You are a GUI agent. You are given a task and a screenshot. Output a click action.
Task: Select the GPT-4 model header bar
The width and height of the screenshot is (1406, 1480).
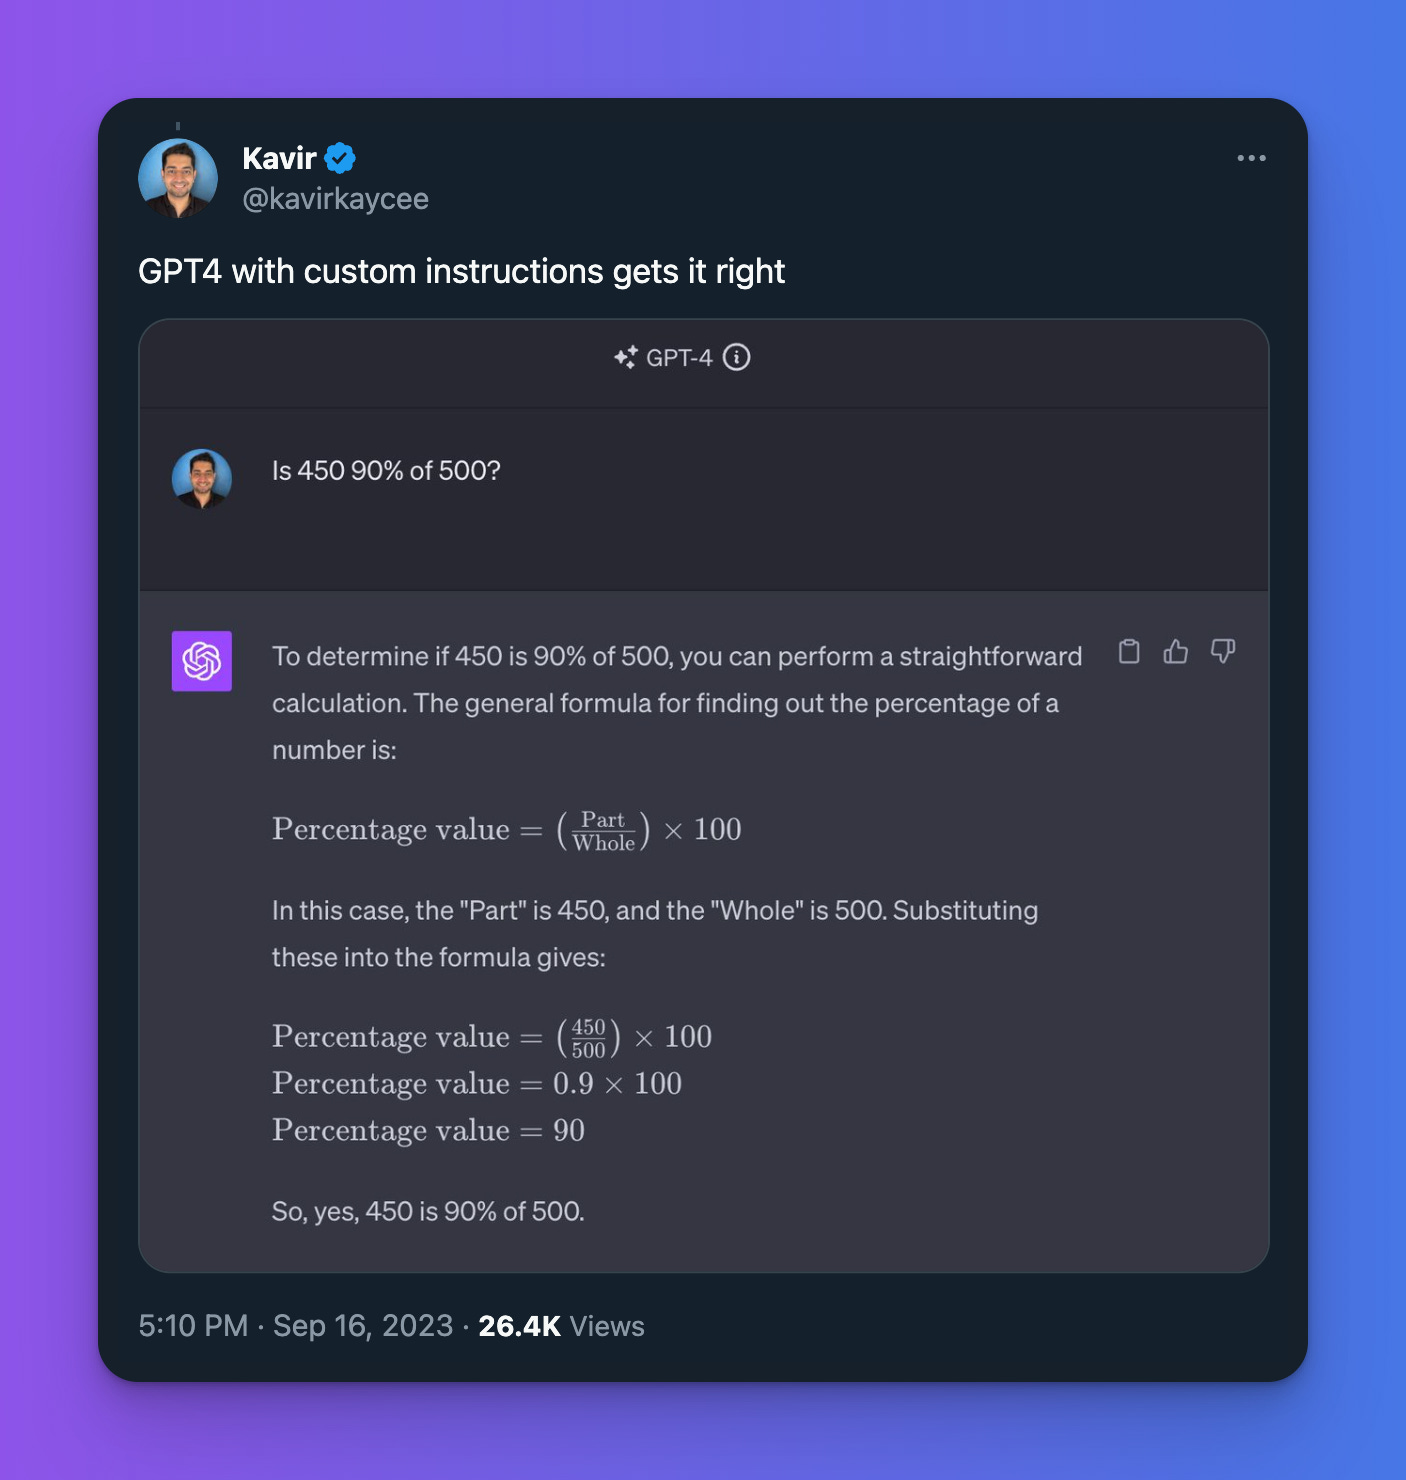[x=682, y=357]
